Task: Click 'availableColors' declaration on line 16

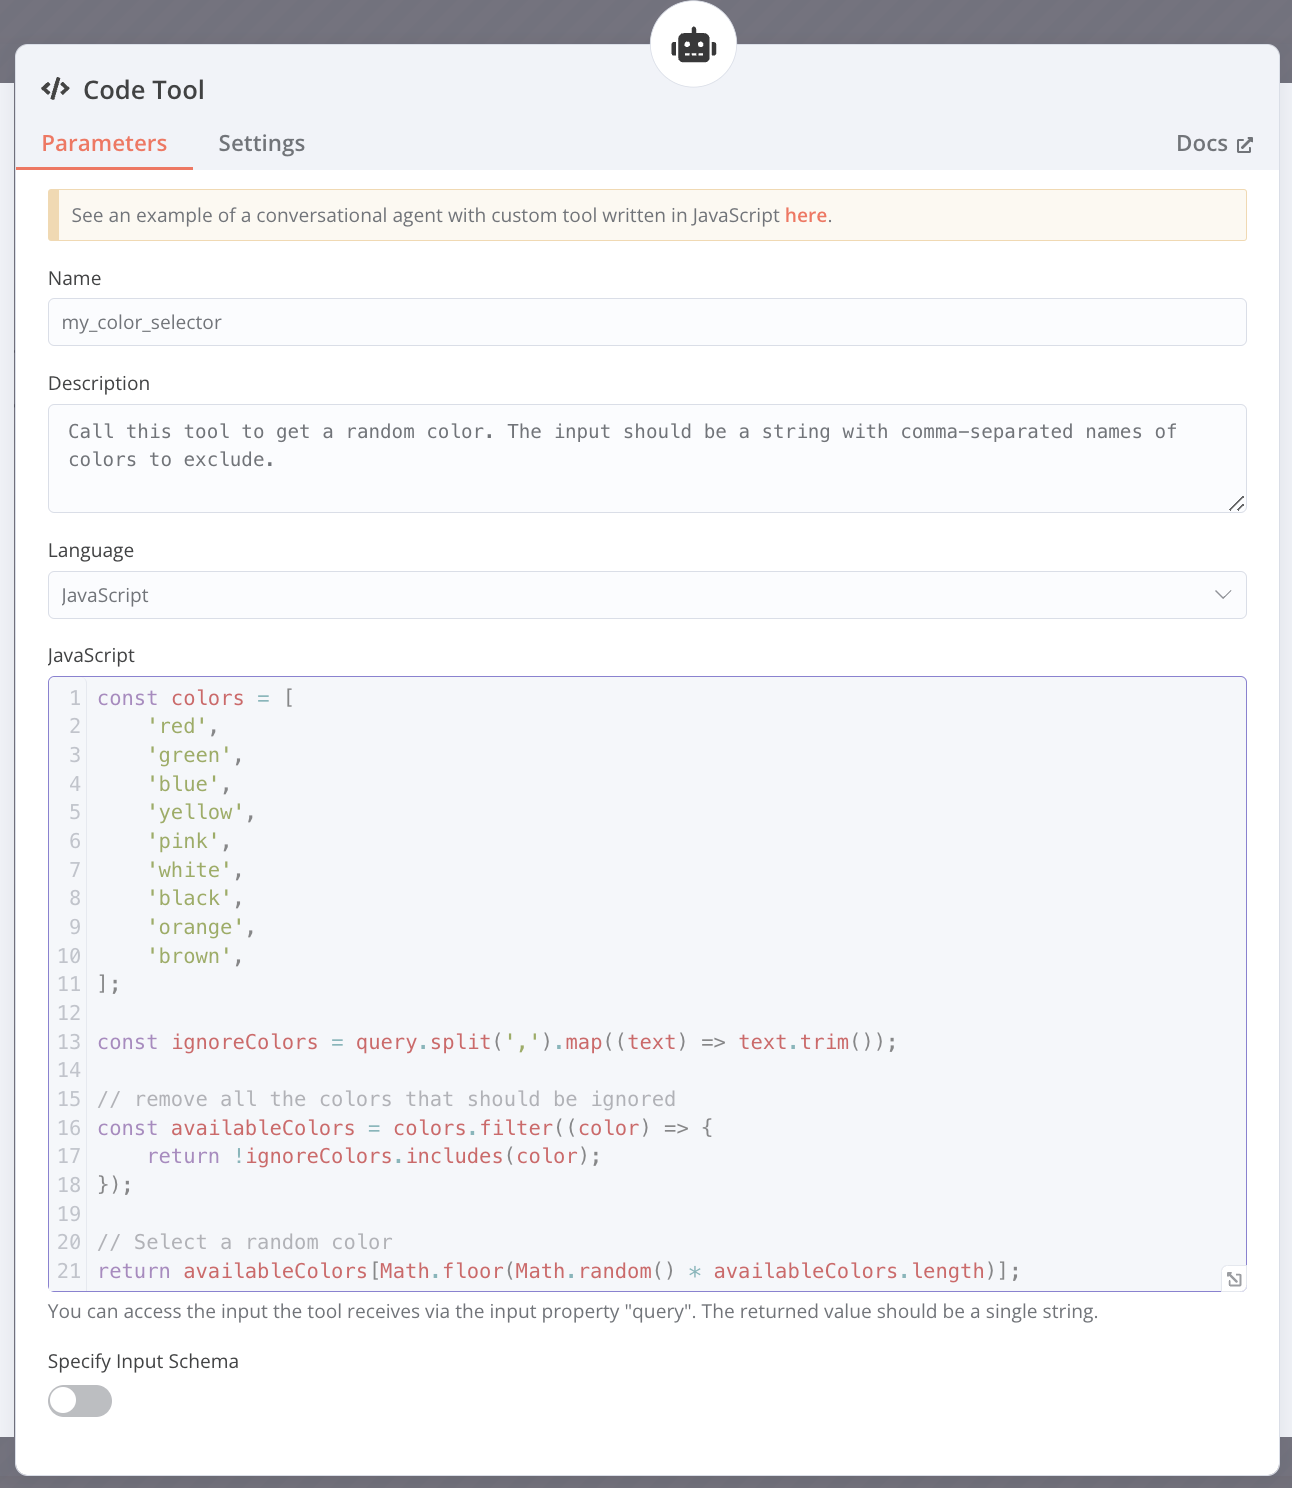Action: pos(263,1128)
